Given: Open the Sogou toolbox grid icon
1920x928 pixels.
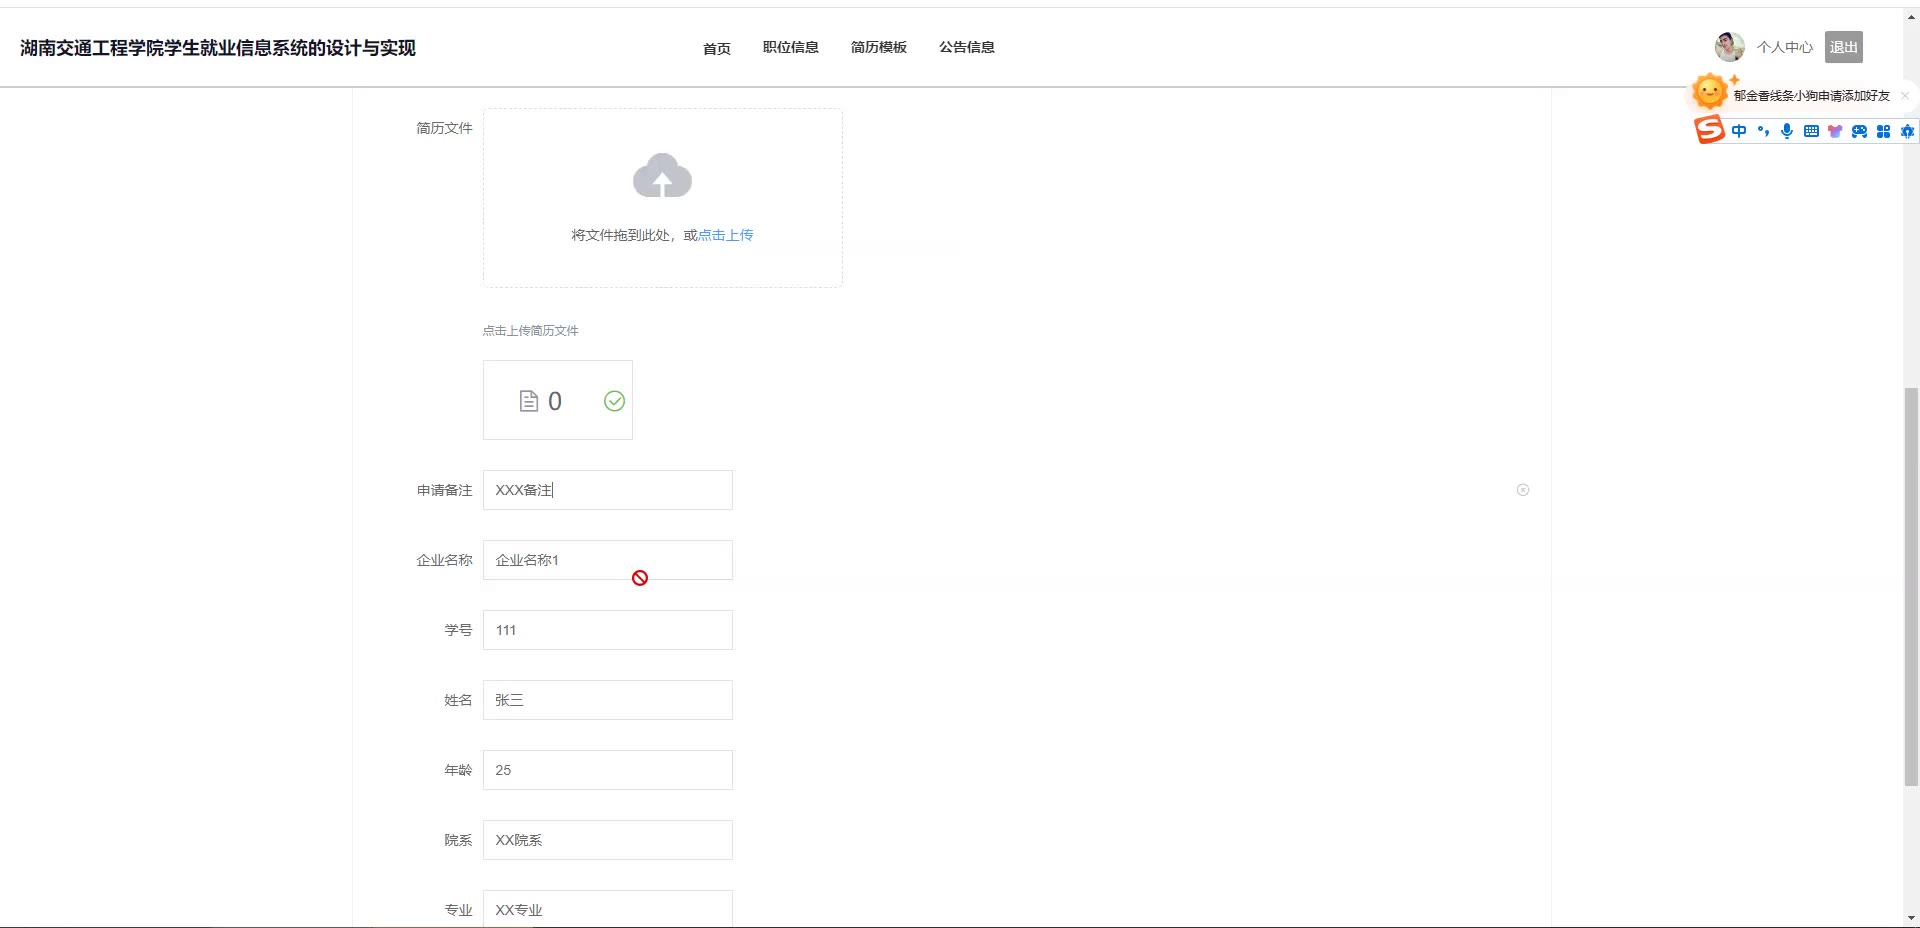Looking at the screenshot, I should tap(1883, 131).
